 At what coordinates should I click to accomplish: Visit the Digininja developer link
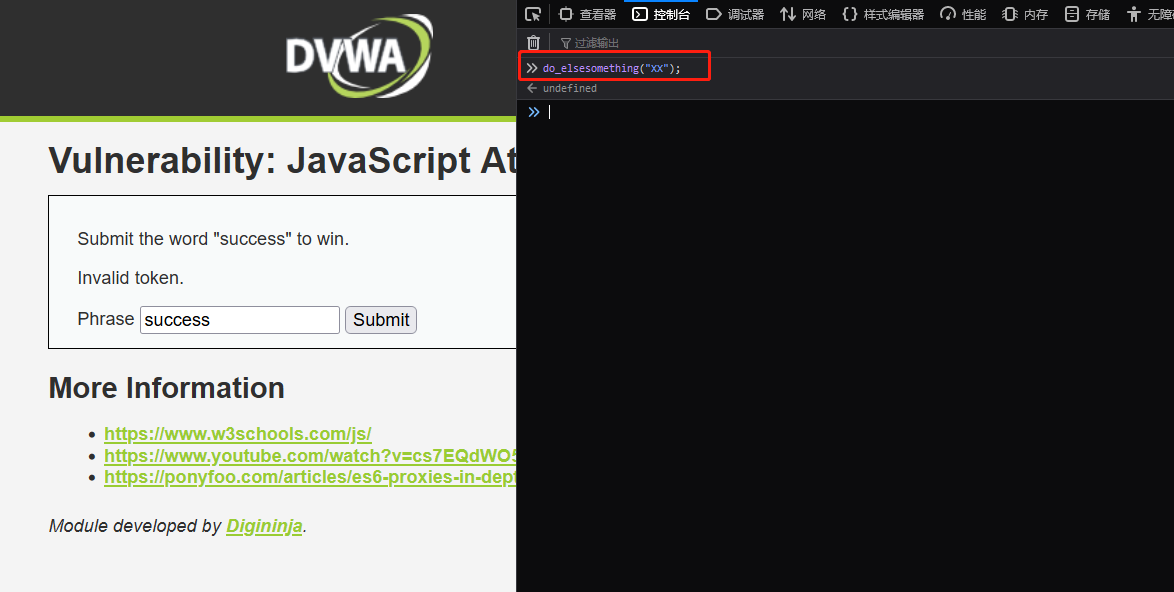click(x=264, y=525)
